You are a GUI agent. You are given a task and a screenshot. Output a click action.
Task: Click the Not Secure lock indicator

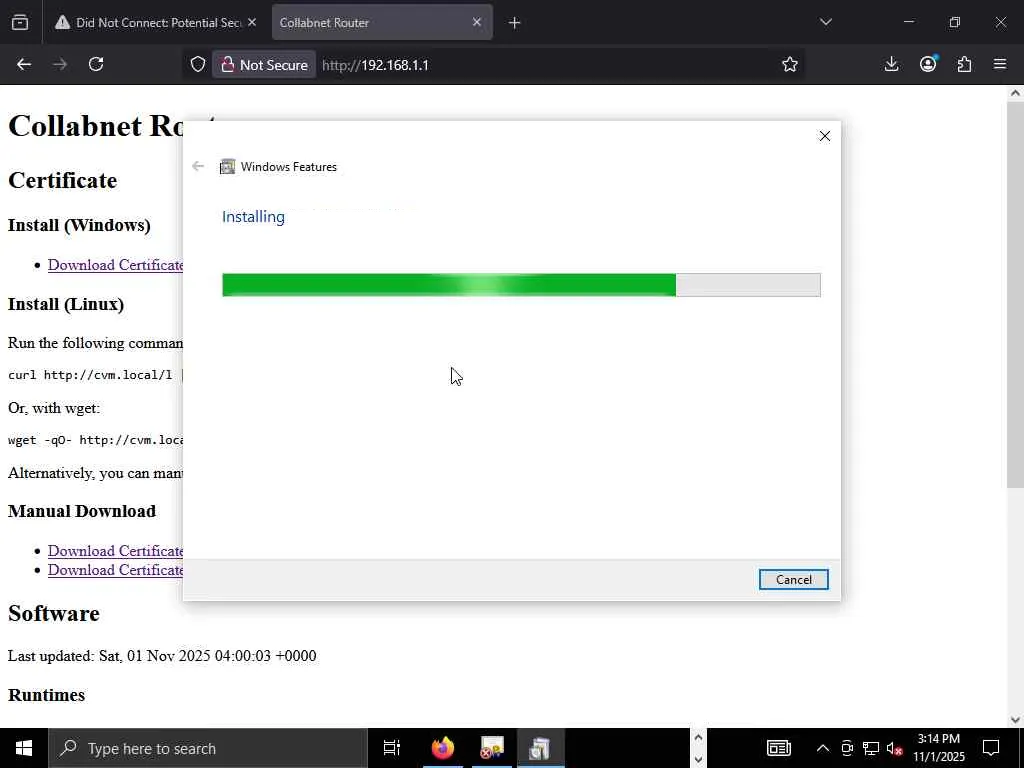264,65
